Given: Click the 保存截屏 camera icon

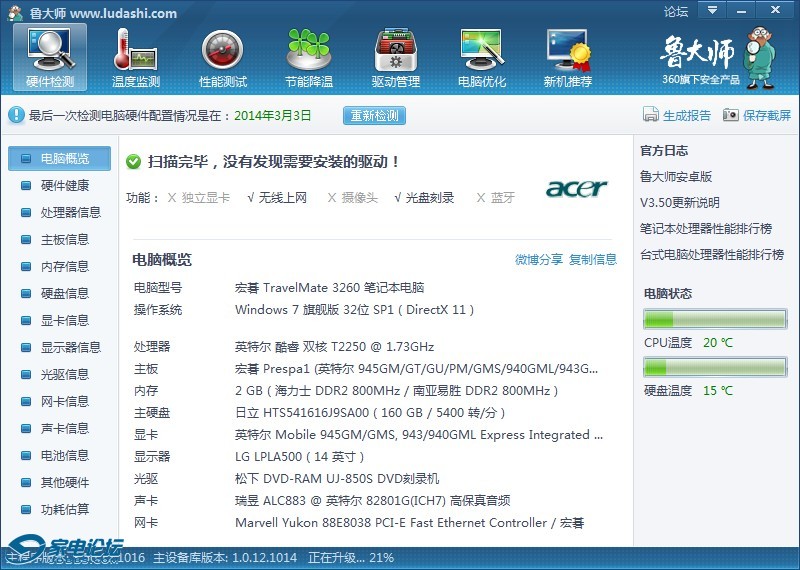Looking at the screenshot, I should point(731,115).
